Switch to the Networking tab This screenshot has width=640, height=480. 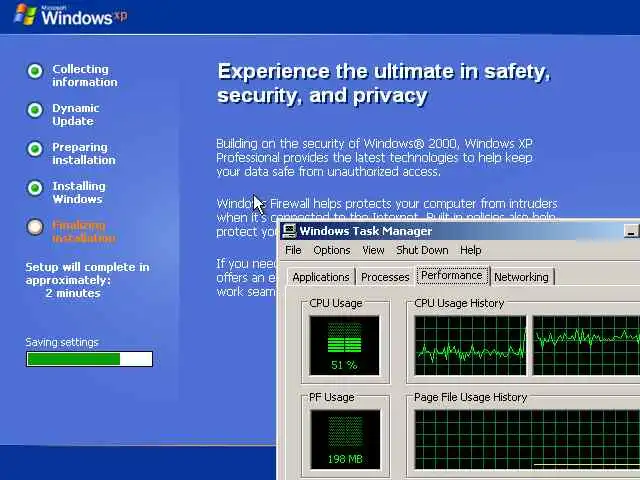pos(521,277)
